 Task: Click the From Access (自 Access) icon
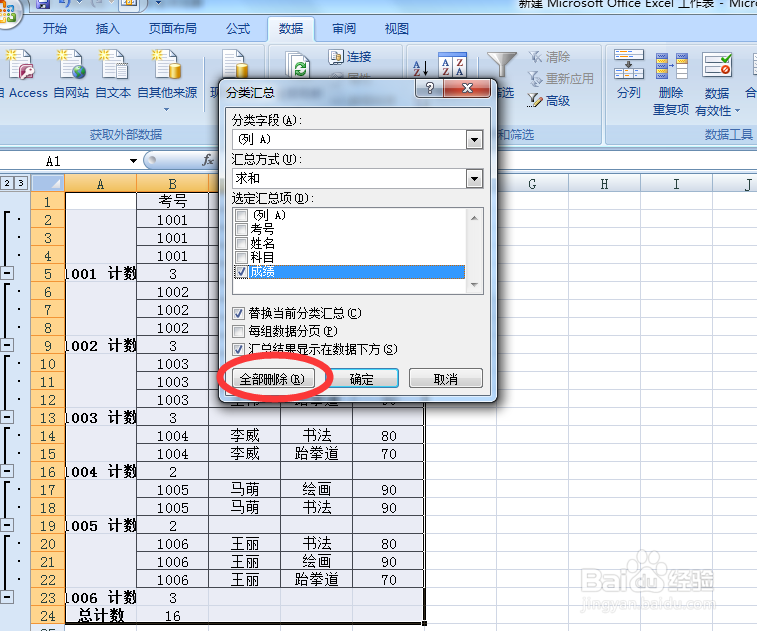pos(21,65)
